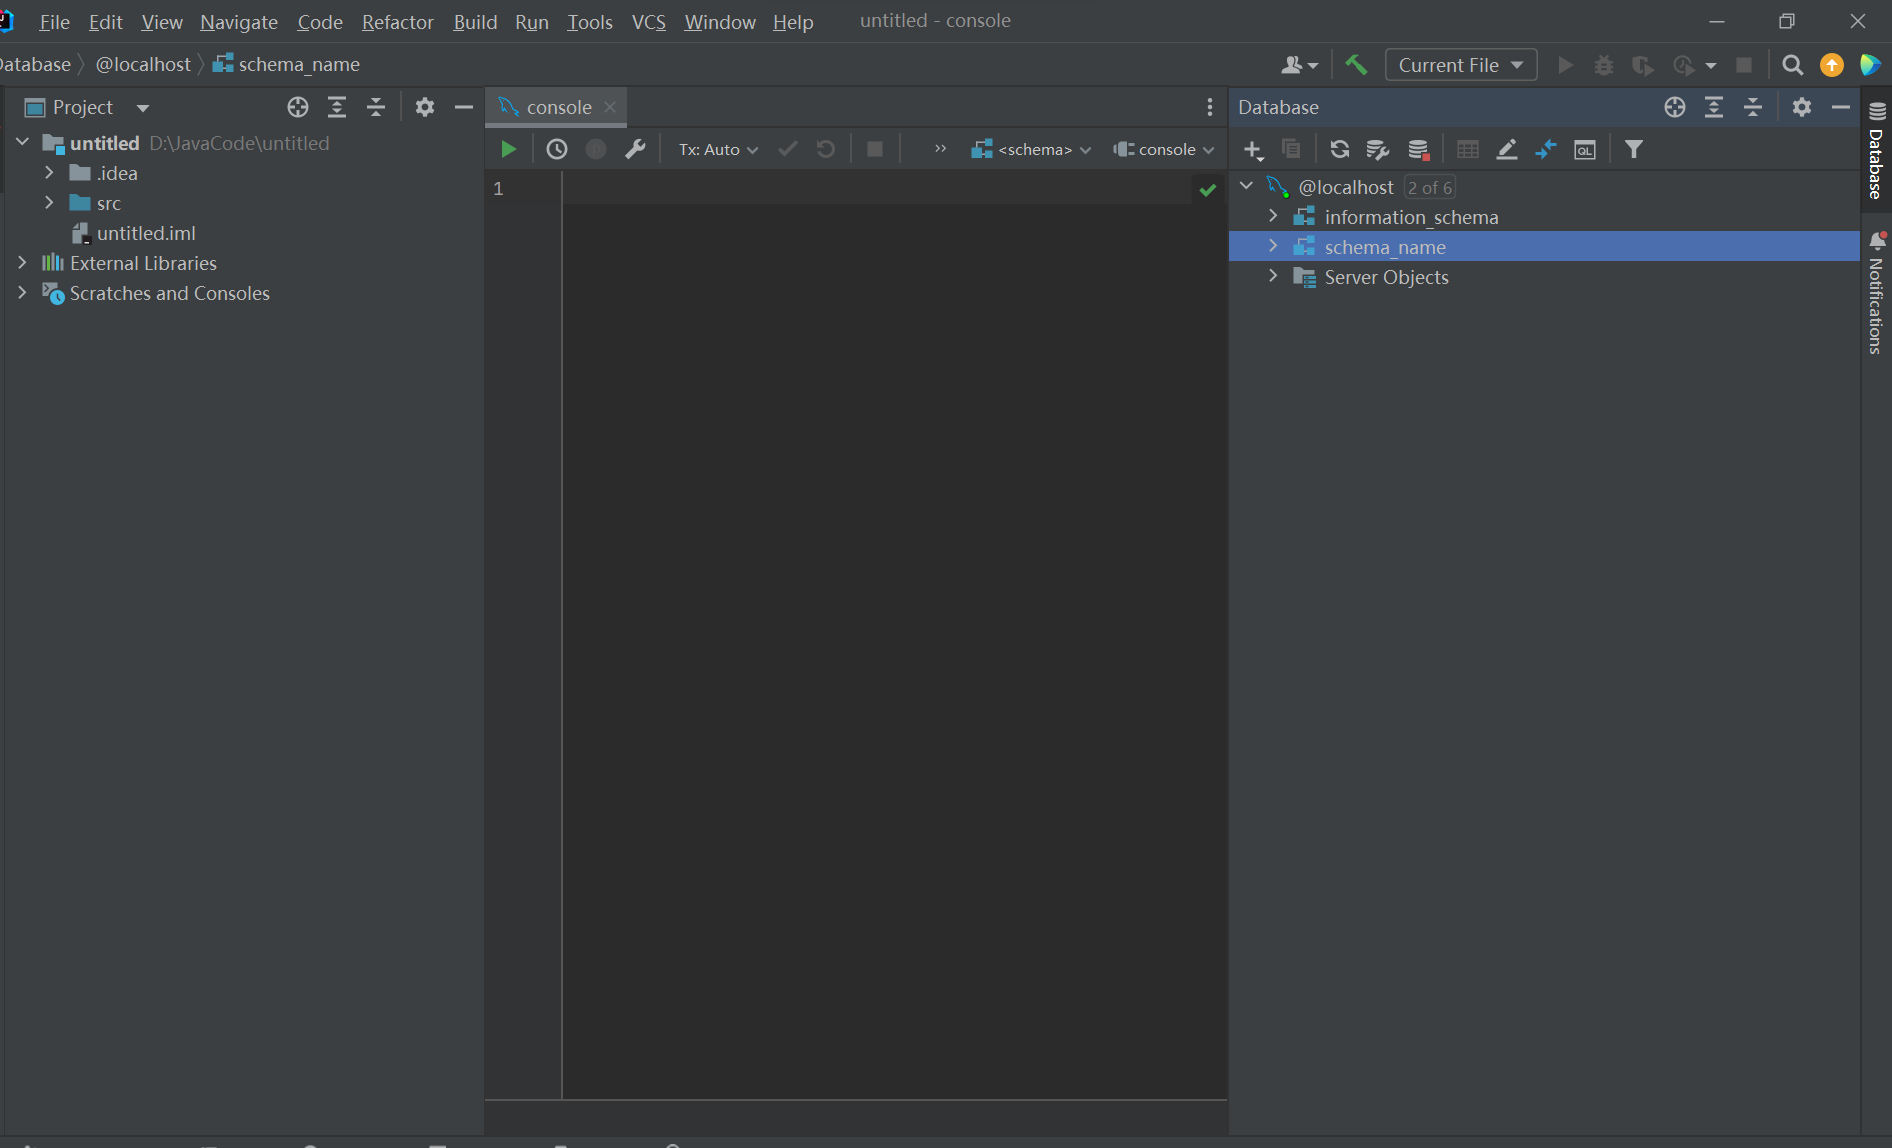1892x1148 pixels.
Task: Collapse the @localhost data source node
Action: click(1247, 186)
